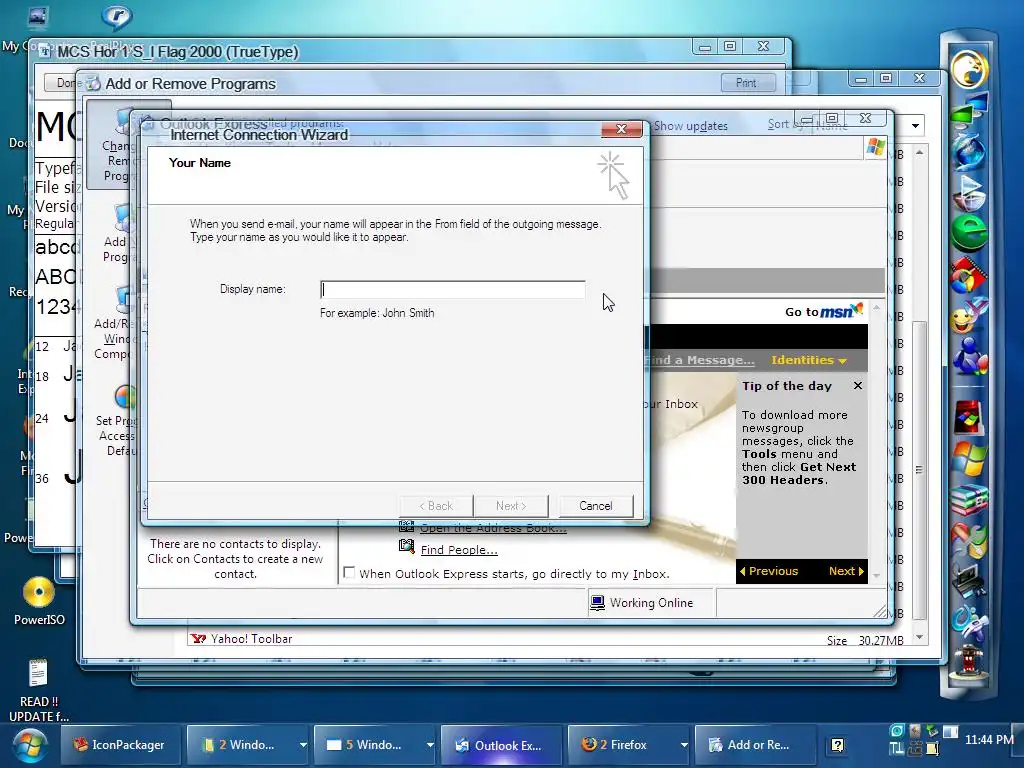Image resolution: width=1024 pixels, height=768 pixels.
Task: Click the teal system tray icon
Action: click(x=897, y=731)
